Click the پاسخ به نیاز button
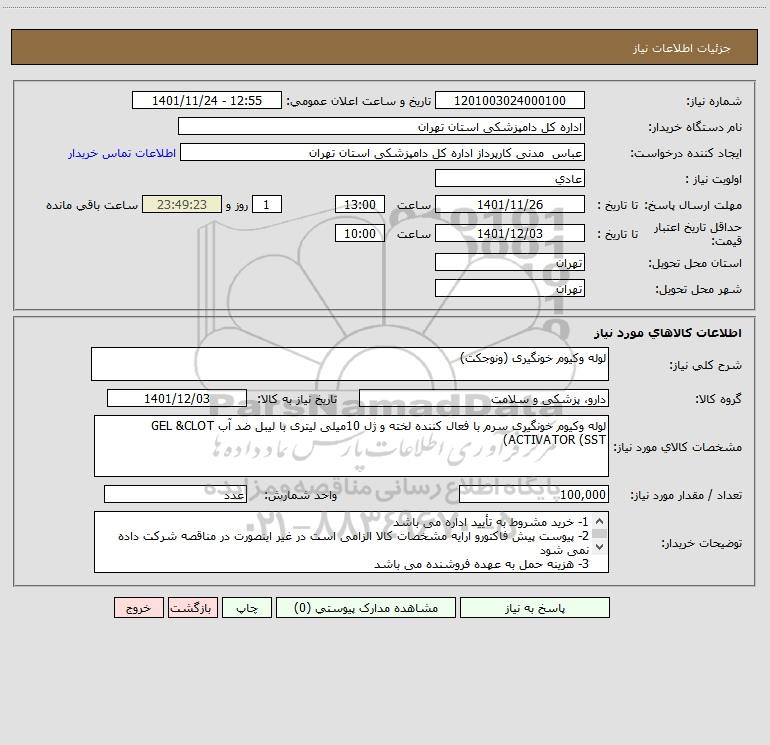 point(534,608)
